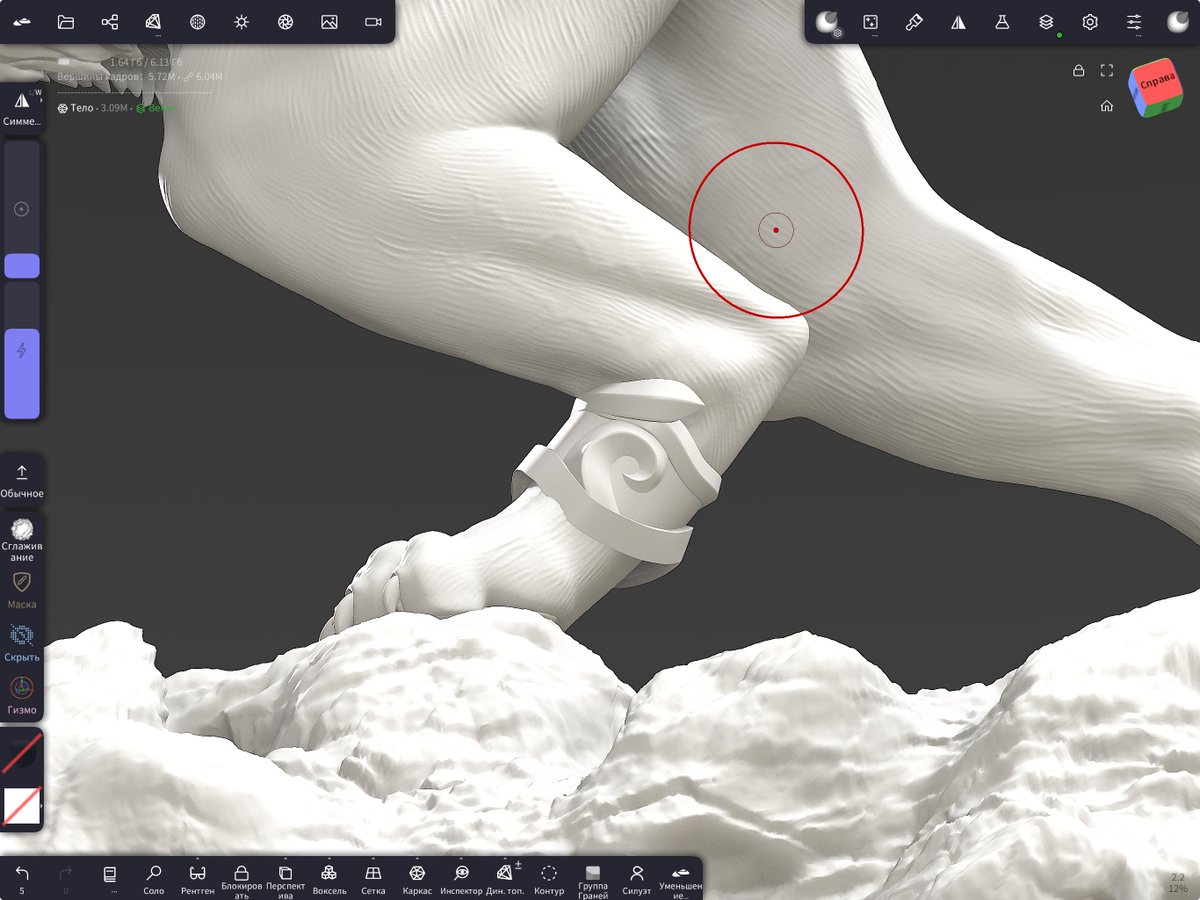This screenshot has height=900, width=1200.
Task: Click the white crossed-out color swatch
Action: click(22, 805)
